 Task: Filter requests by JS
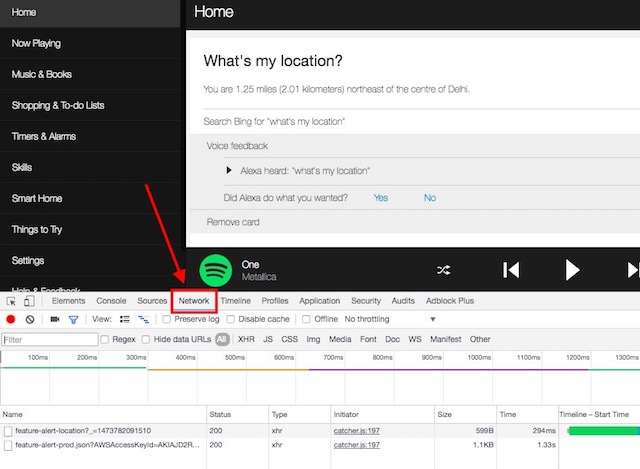[x=268, y=339]
